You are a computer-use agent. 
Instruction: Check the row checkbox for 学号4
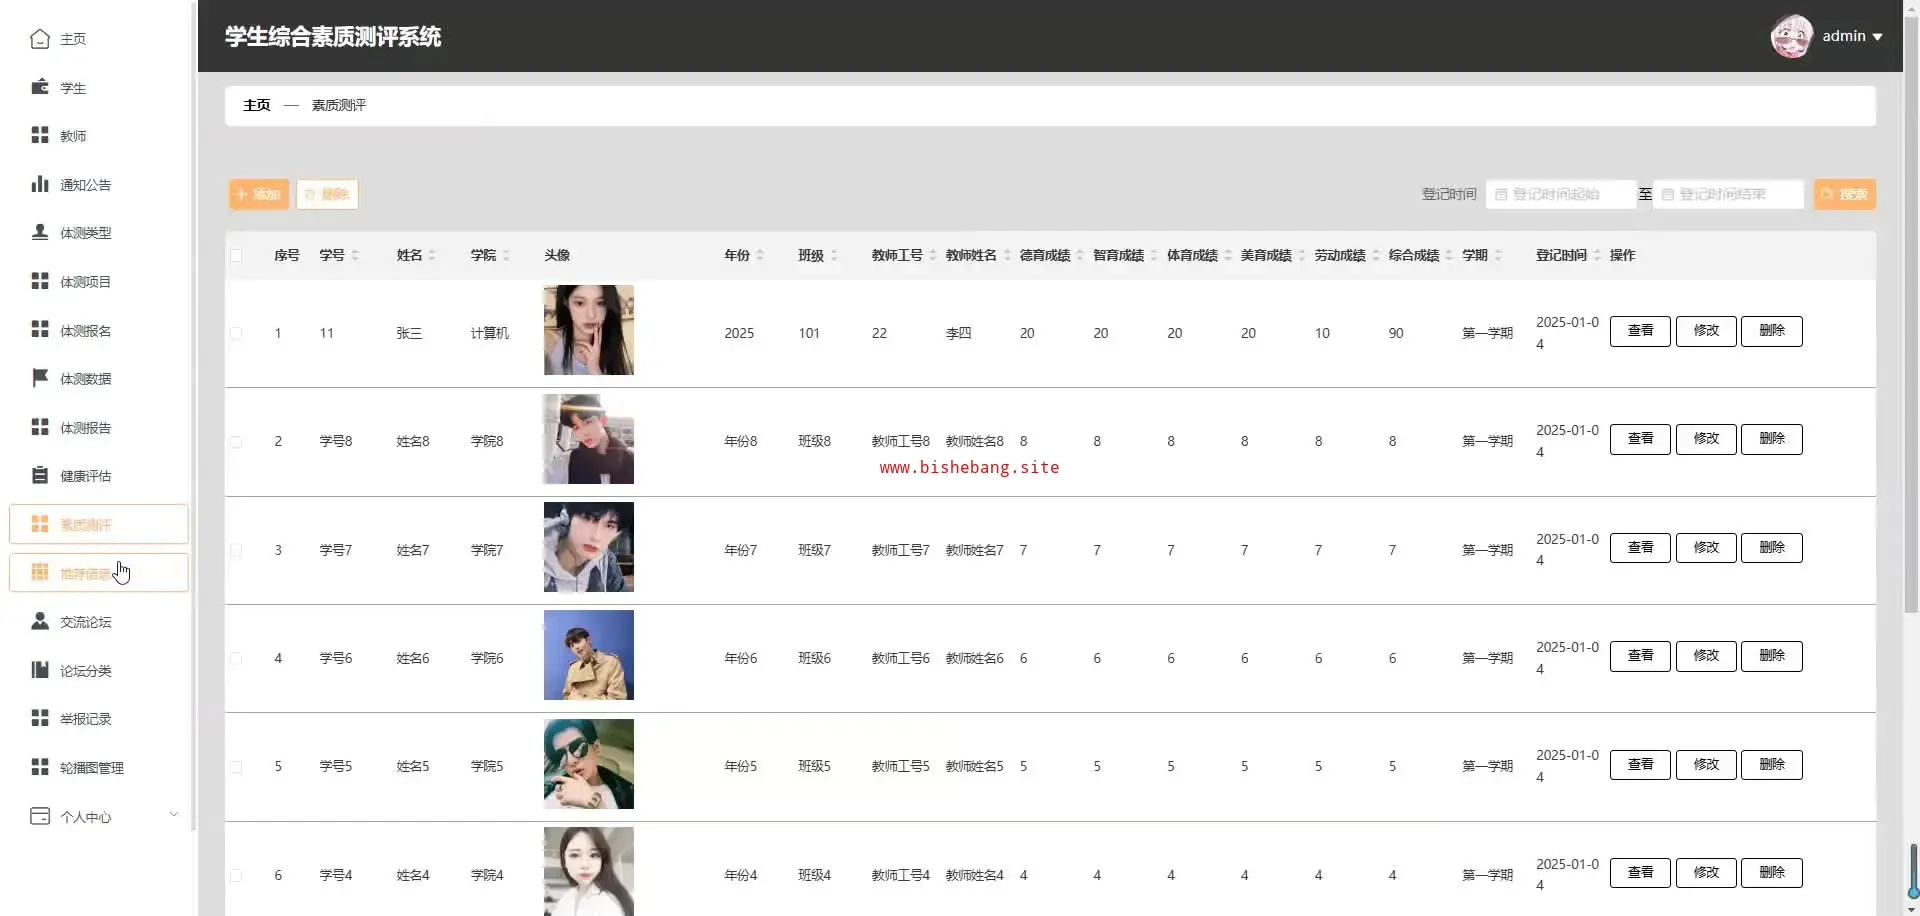236,875
